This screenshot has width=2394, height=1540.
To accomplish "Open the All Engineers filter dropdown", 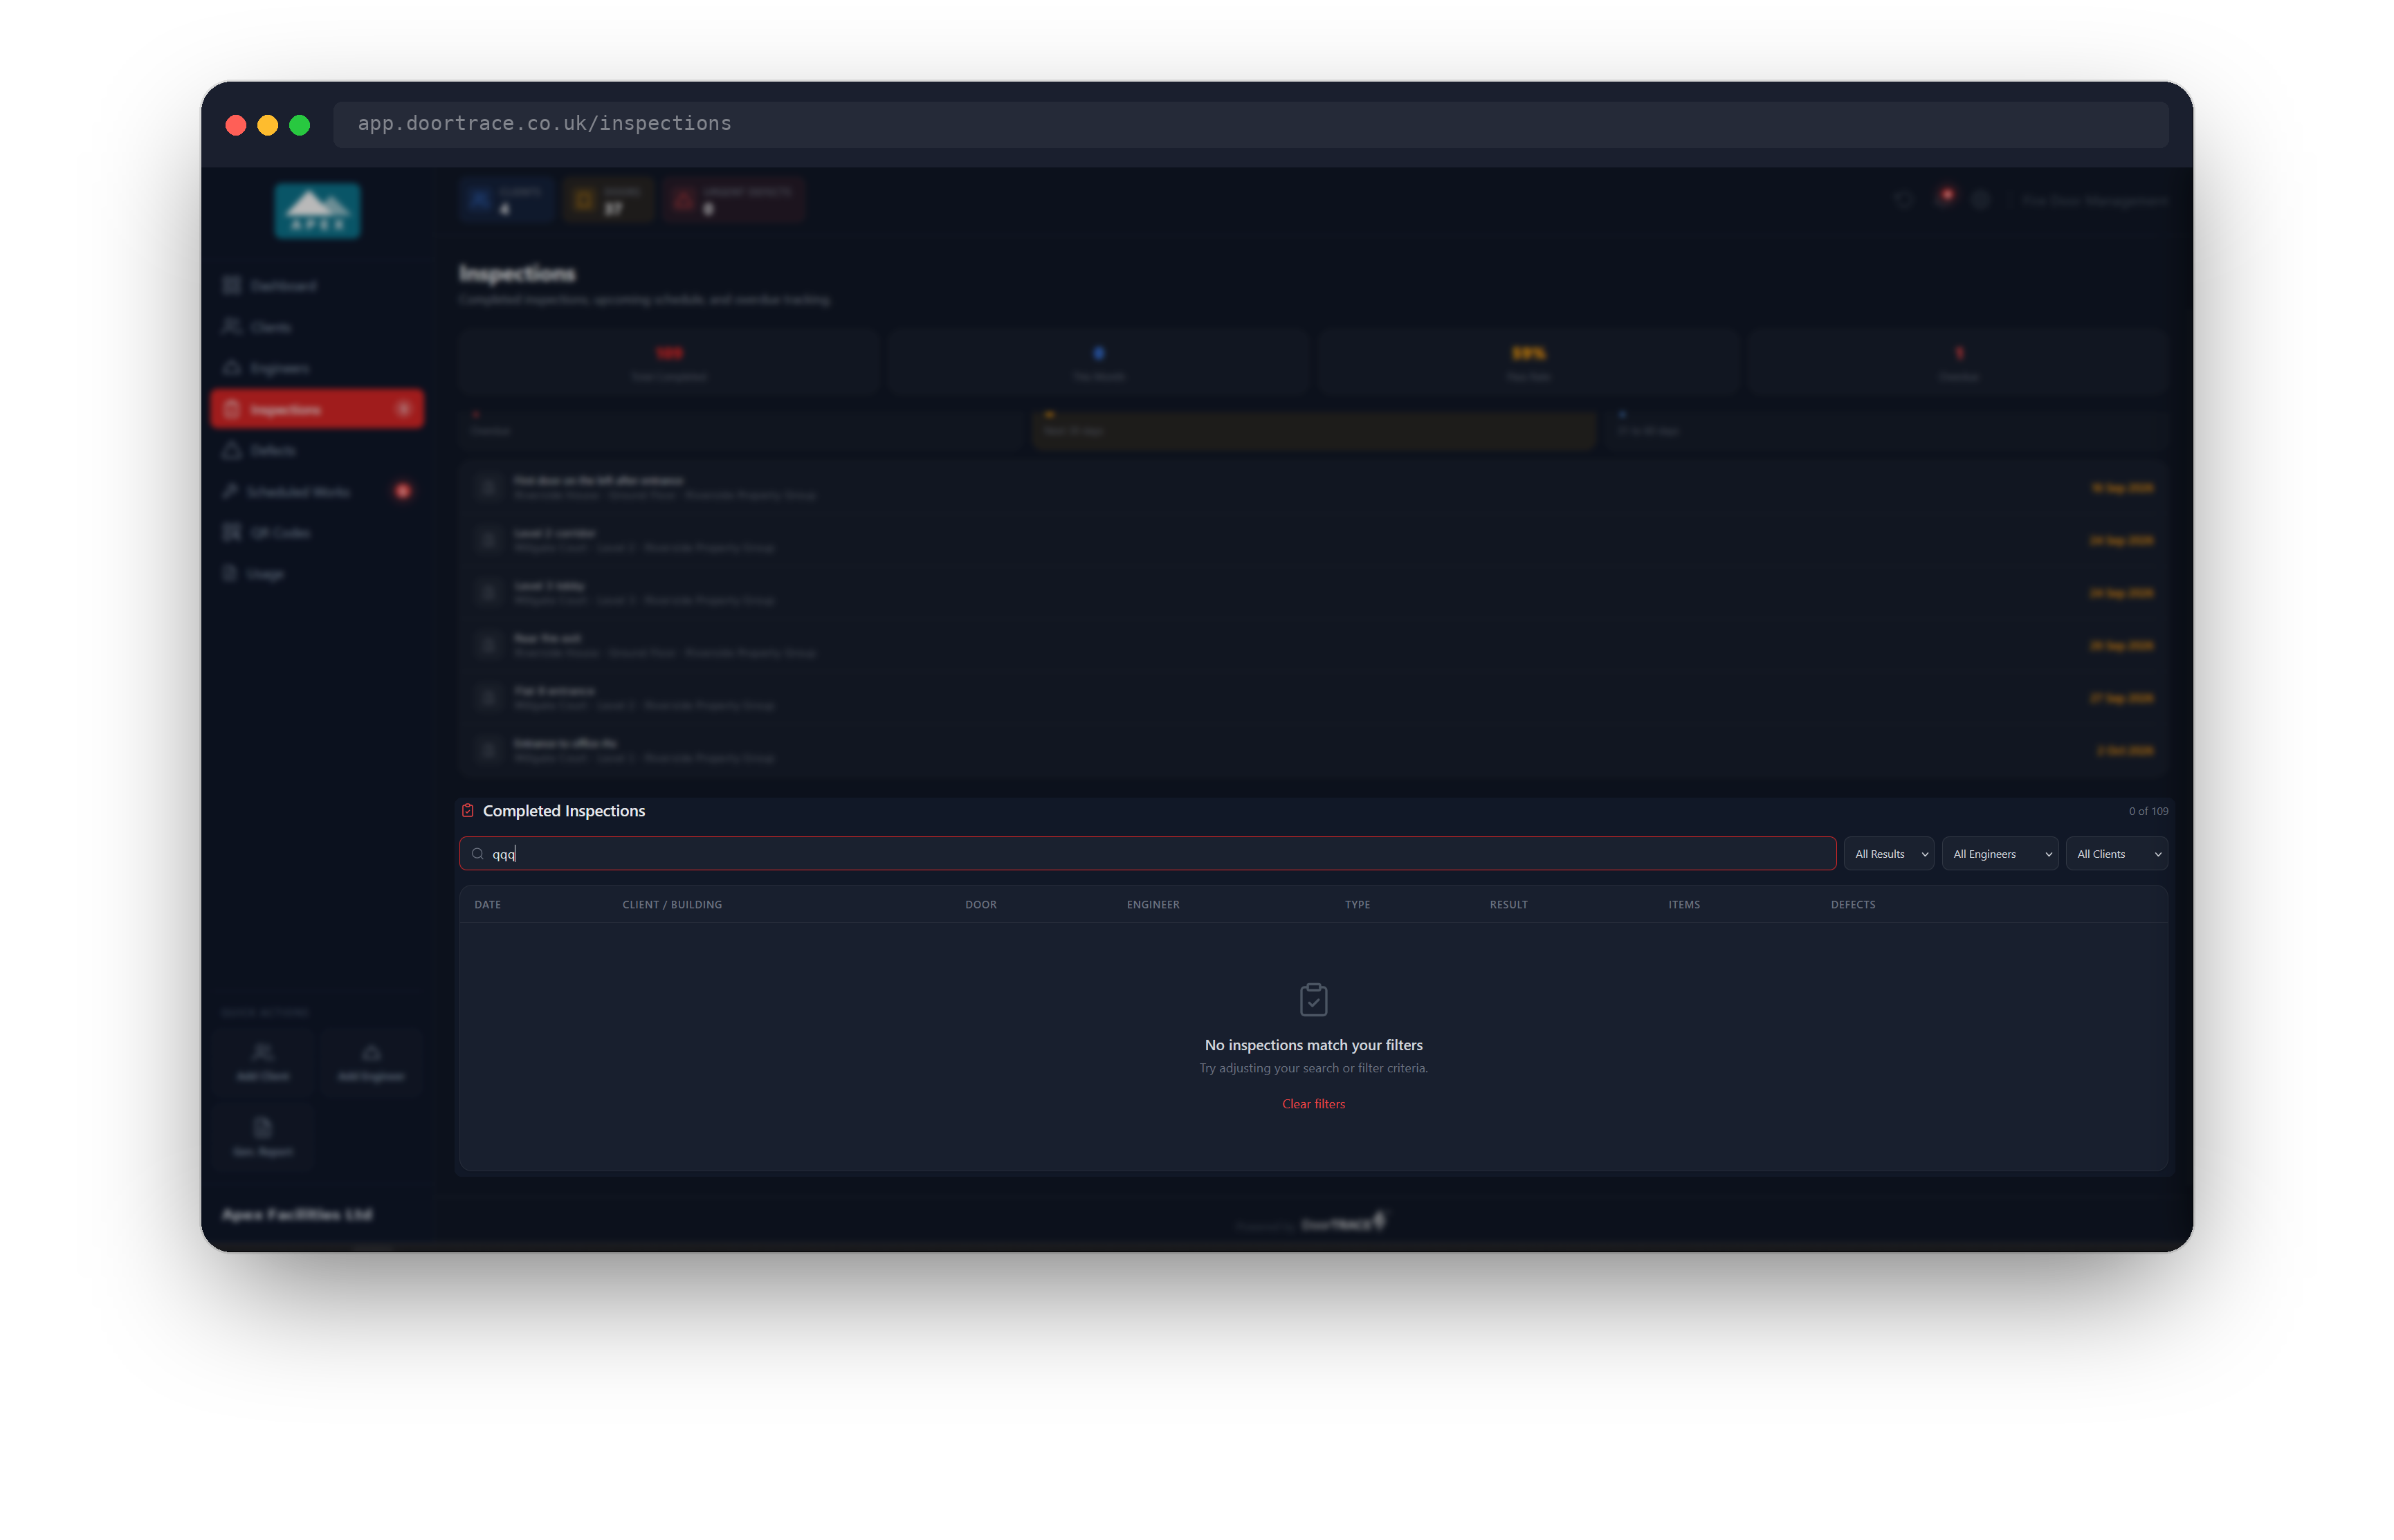I will (x=2000, y=854).
